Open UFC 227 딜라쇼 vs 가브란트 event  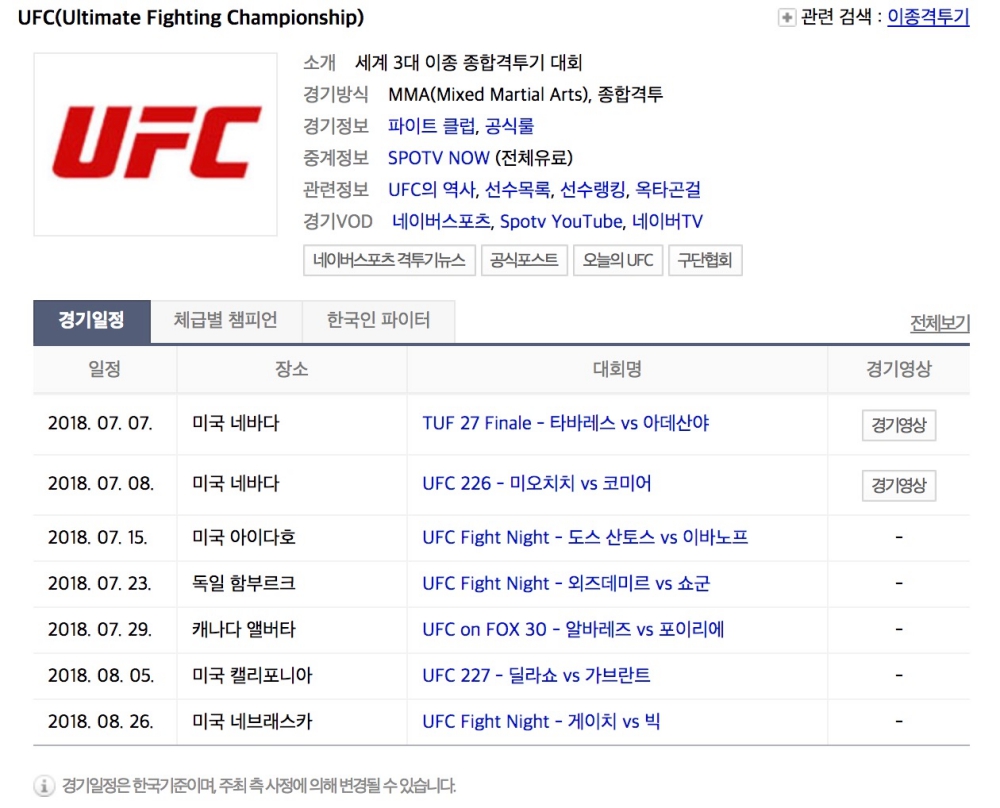point(536,675)
